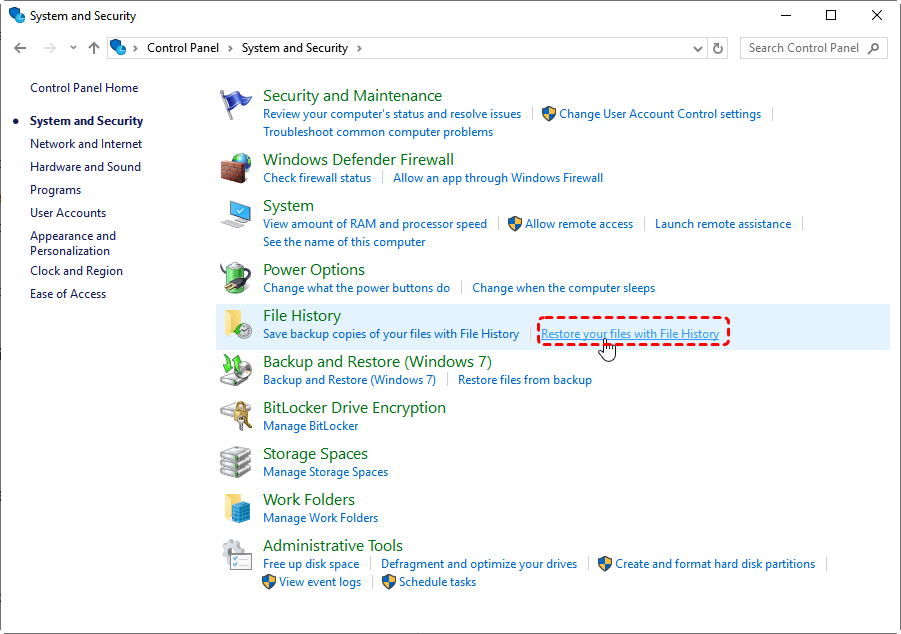Open User Accounts category
901x634 pixels.
[x=68, y=213]
